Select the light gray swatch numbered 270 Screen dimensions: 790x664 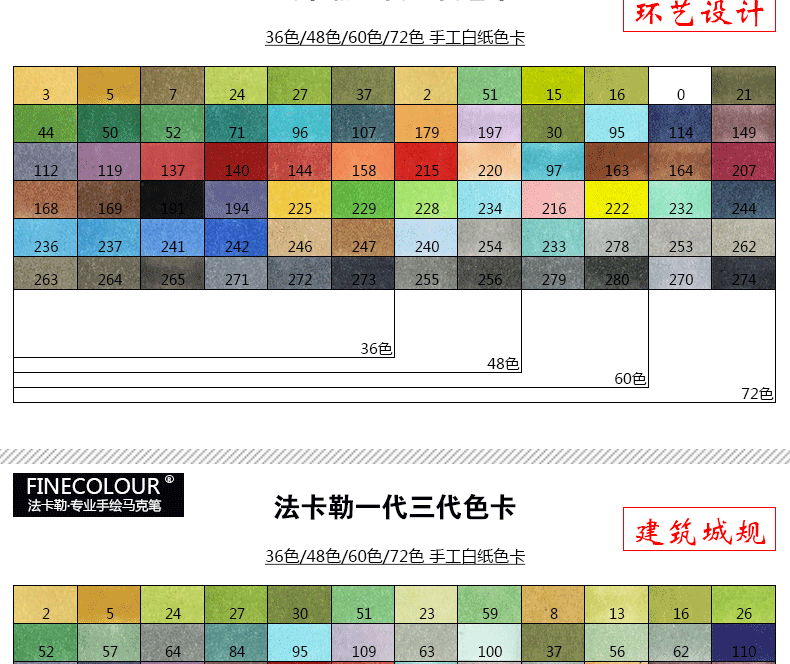coord(680,273)
